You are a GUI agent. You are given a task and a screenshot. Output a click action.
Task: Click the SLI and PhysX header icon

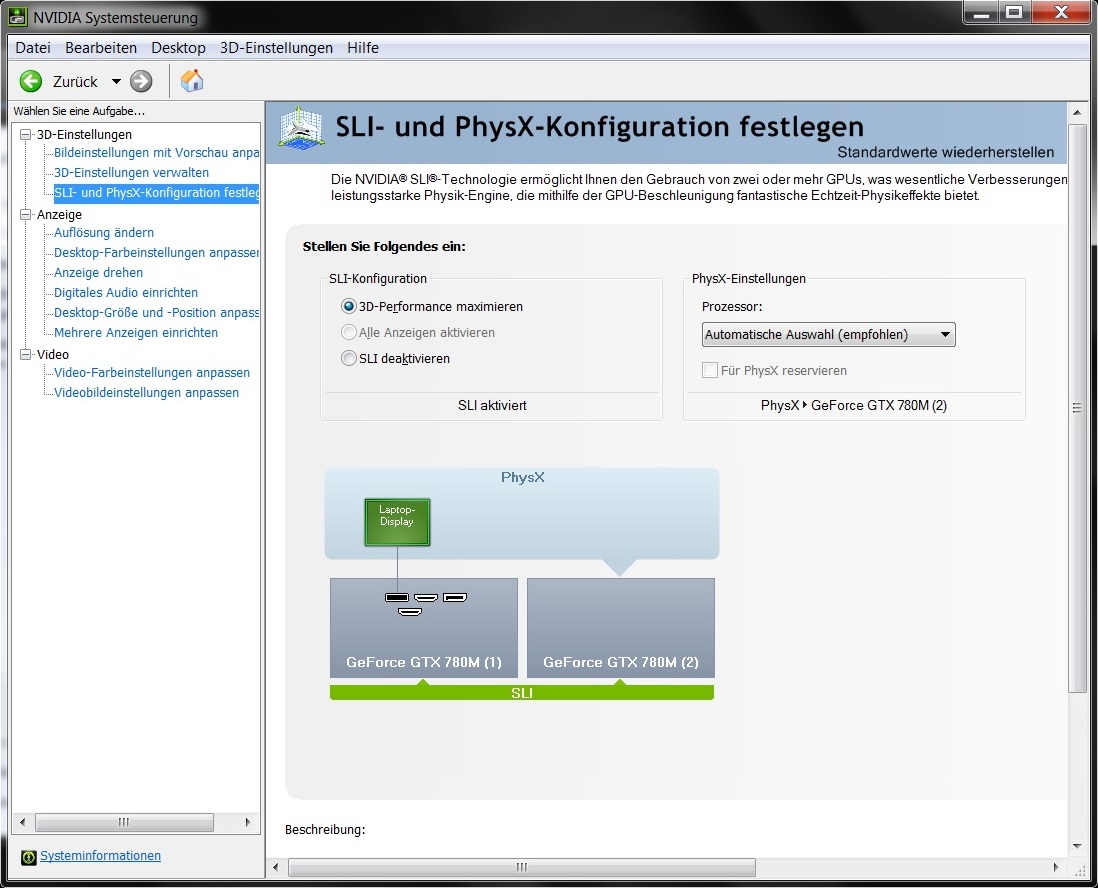[301, 127]
